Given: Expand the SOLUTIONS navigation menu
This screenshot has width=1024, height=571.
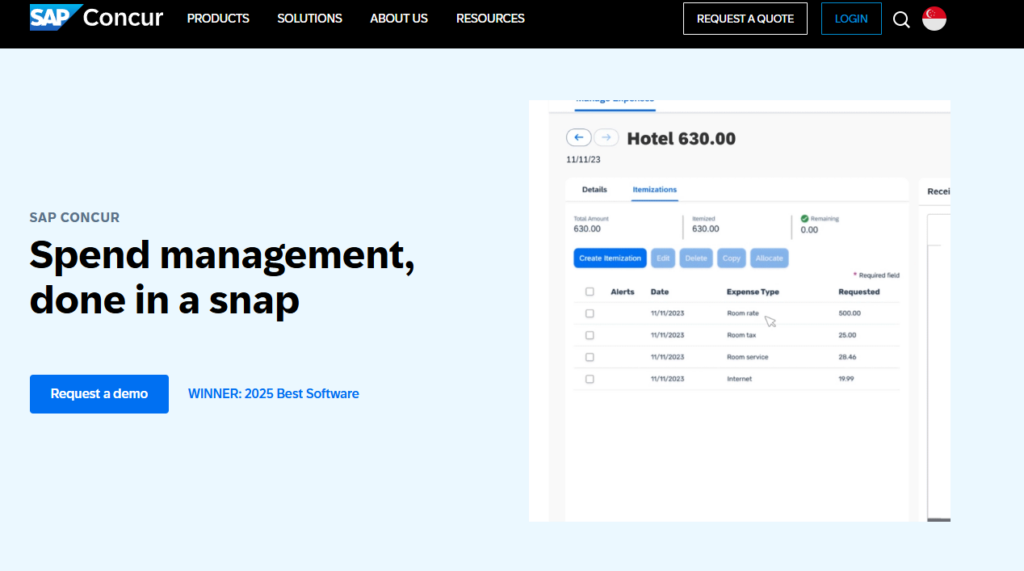Looking at the screenshot, I should point(309,19).
